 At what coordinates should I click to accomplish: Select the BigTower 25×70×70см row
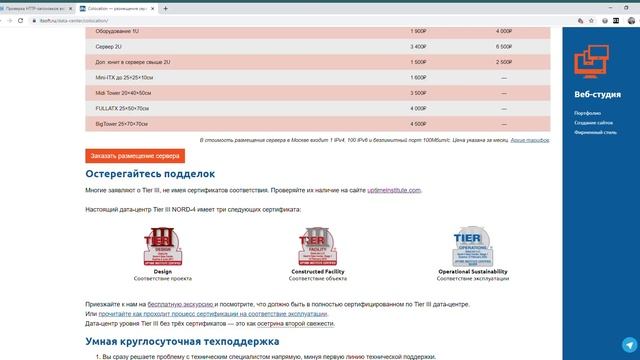pyautogui.click(x=318, y=124)
